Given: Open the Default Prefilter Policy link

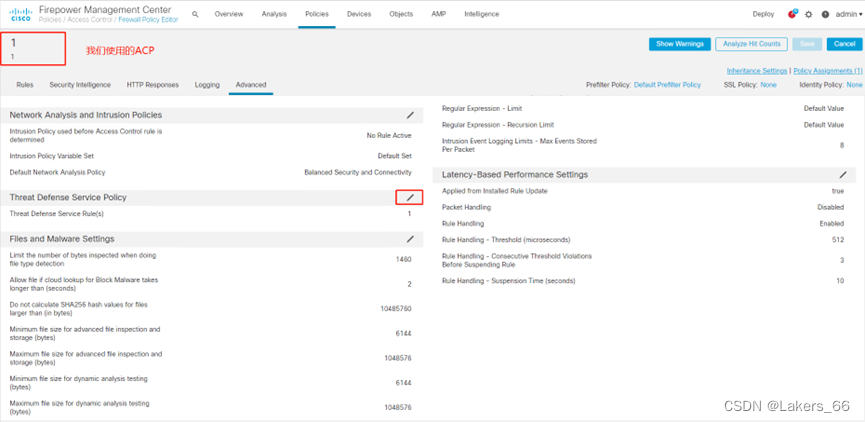Looking at the screenshot, I should pos(668,85).
